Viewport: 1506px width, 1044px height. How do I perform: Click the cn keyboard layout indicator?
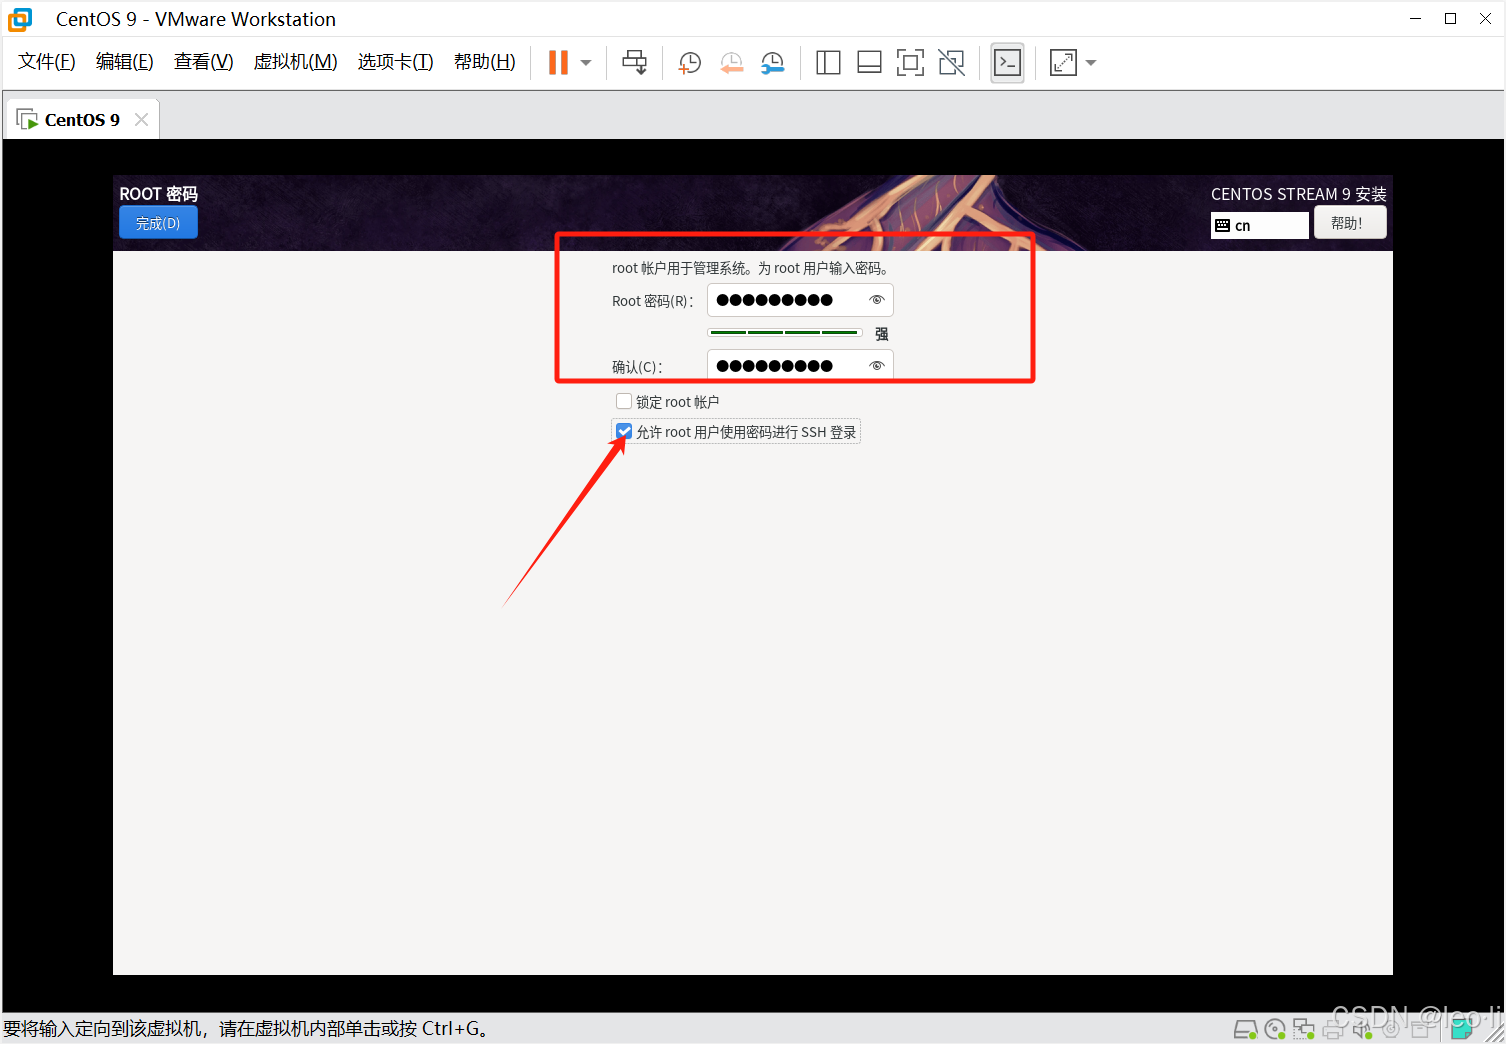[1259, 225]
